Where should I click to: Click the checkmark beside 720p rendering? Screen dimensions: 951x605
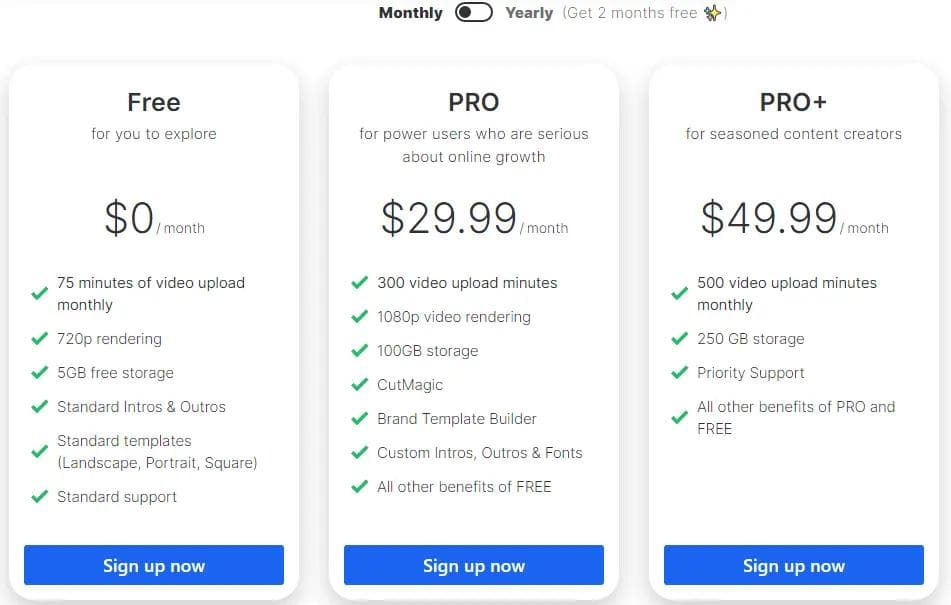[40, 339]
